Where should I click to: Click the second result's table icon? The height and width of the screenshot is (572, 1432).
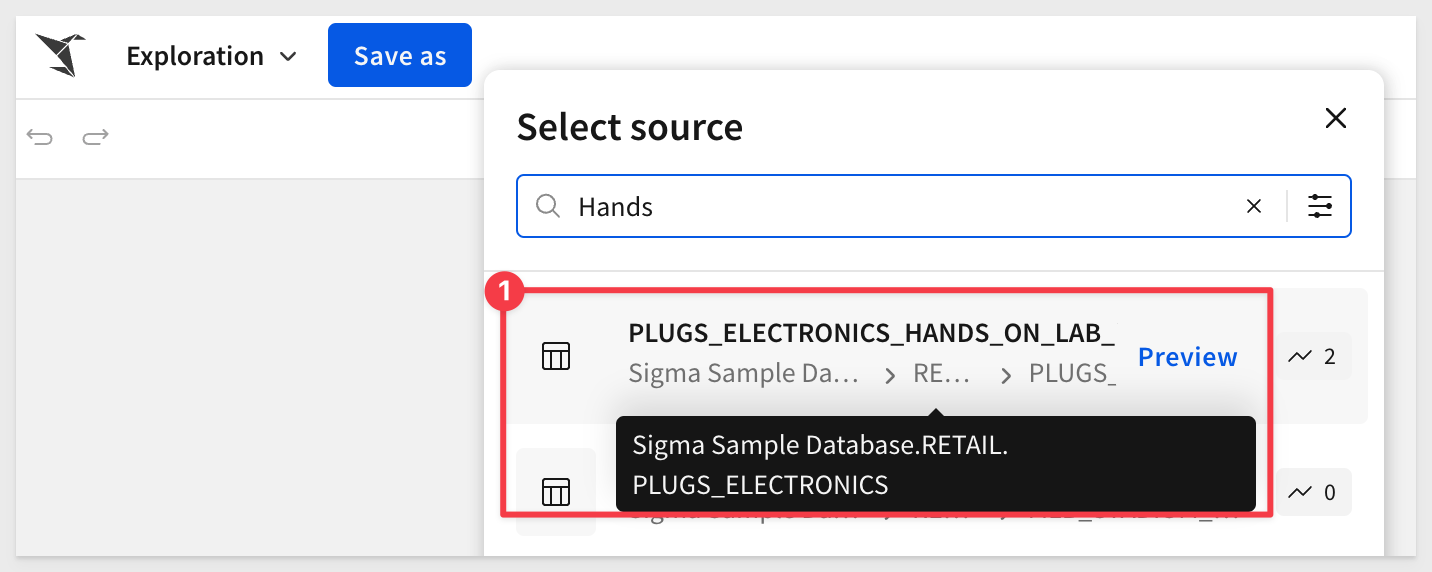pyautogui.click(x=556, y=491)
